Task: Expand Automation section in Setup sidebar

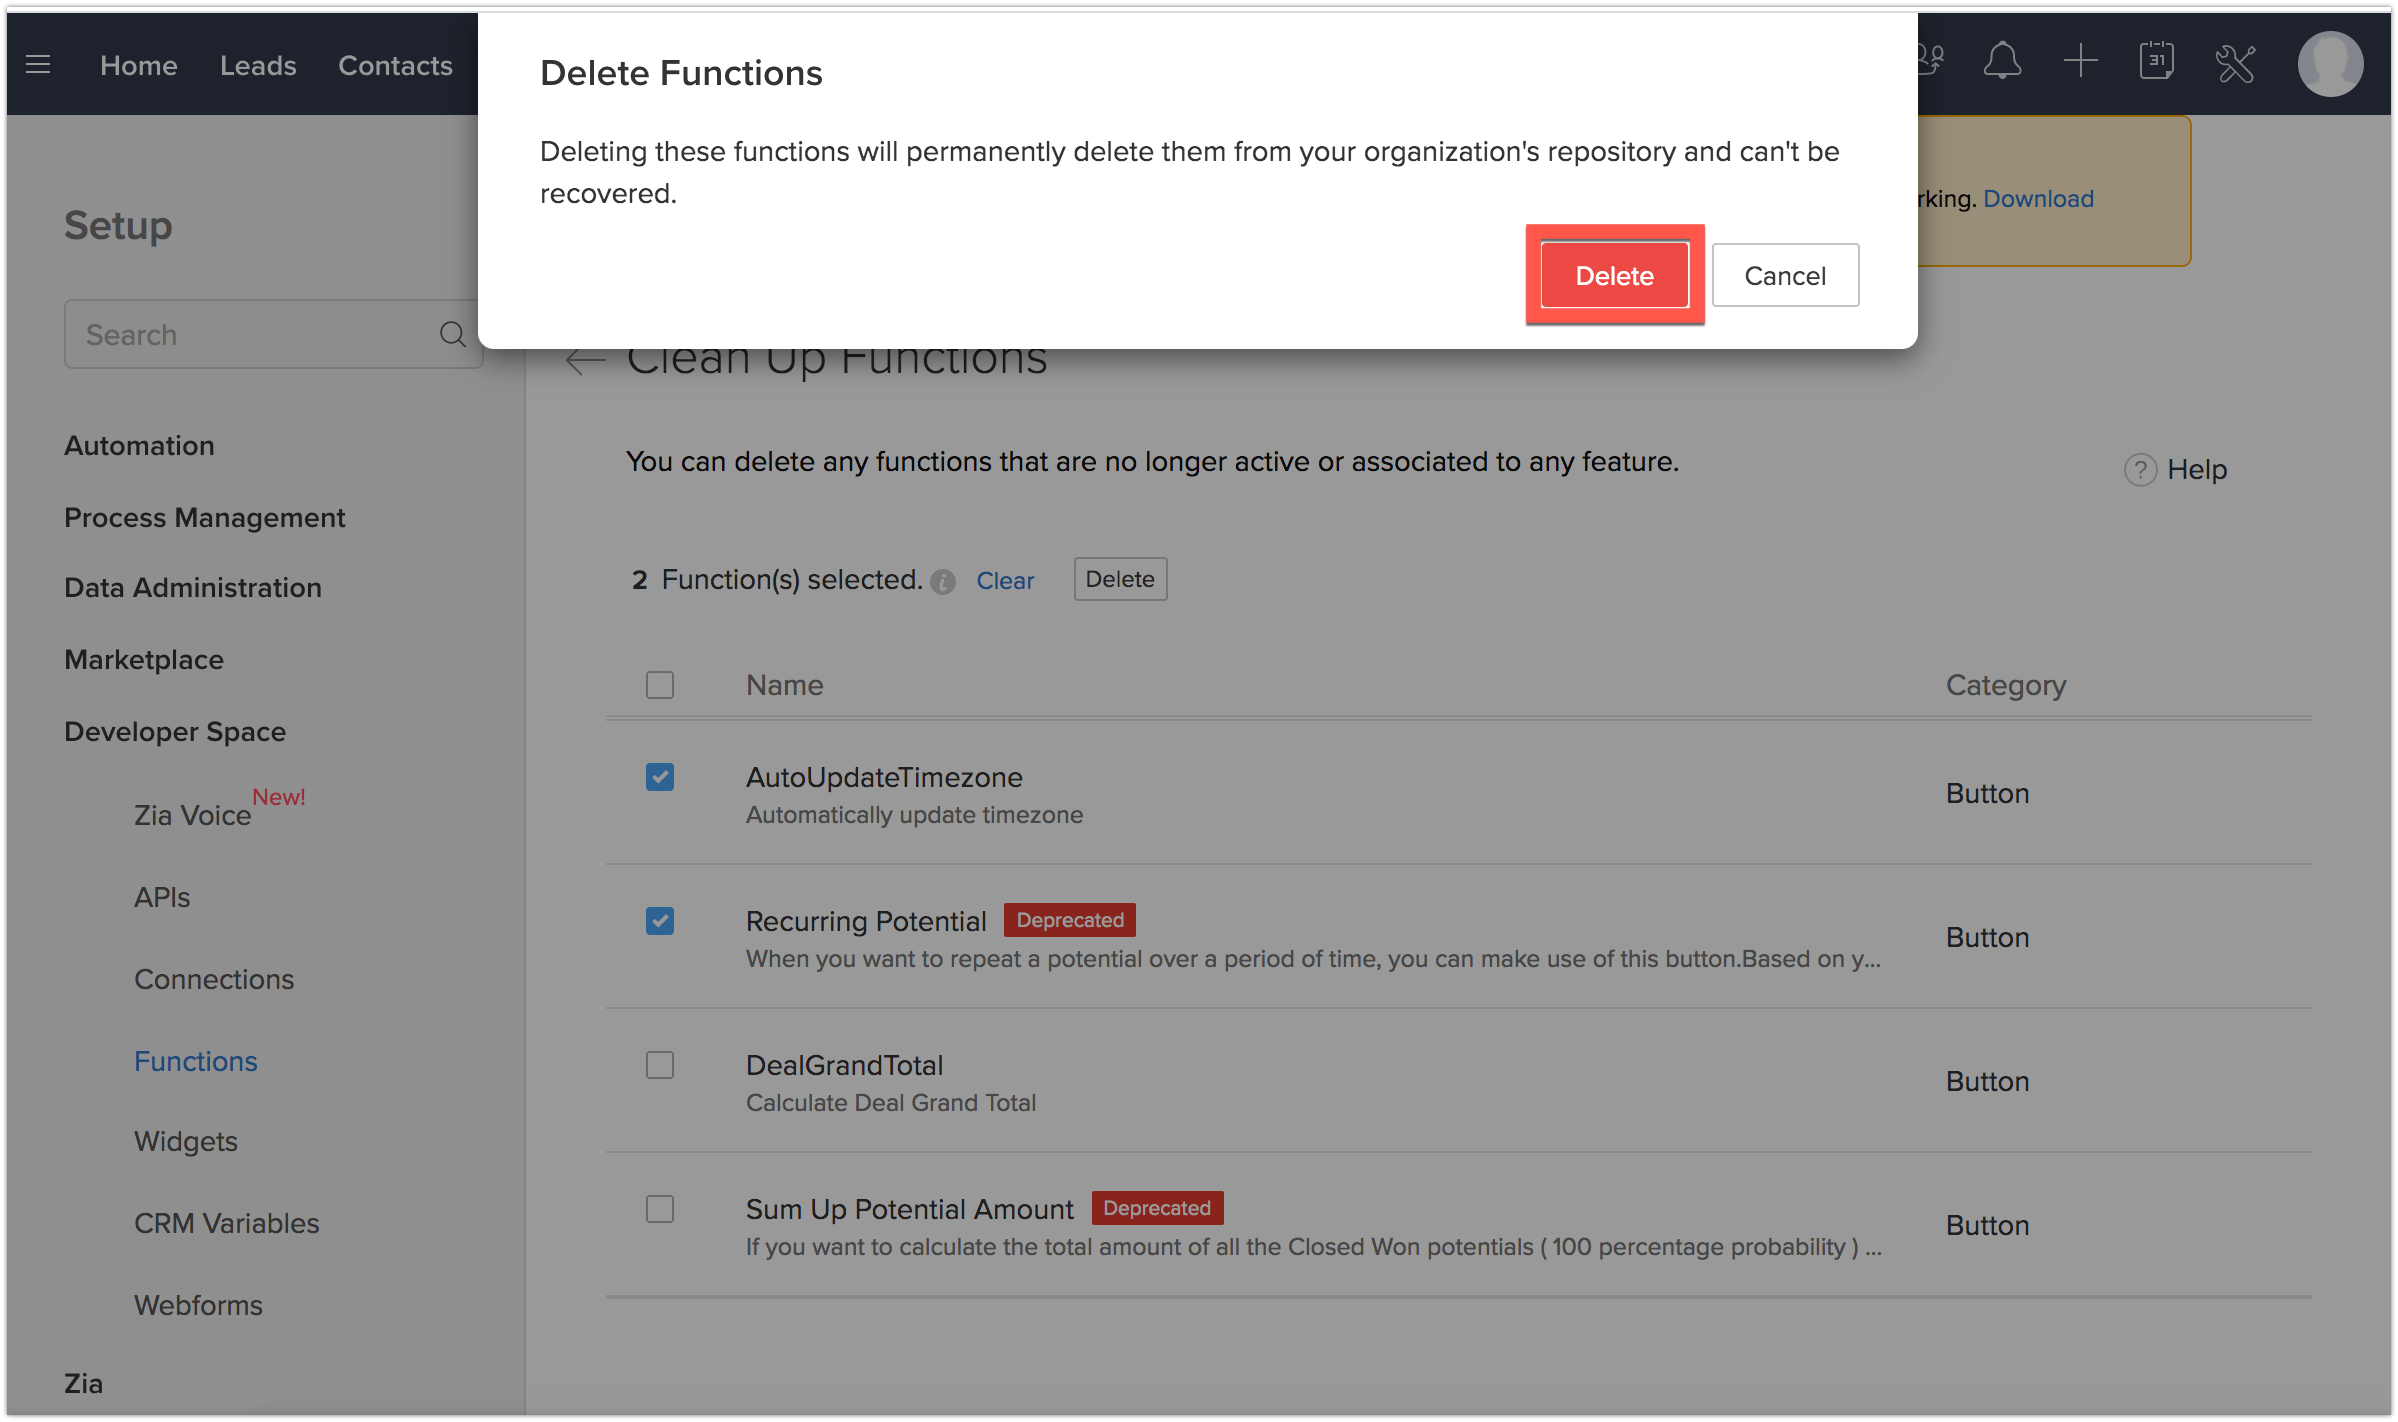Action: click(139, 445)
